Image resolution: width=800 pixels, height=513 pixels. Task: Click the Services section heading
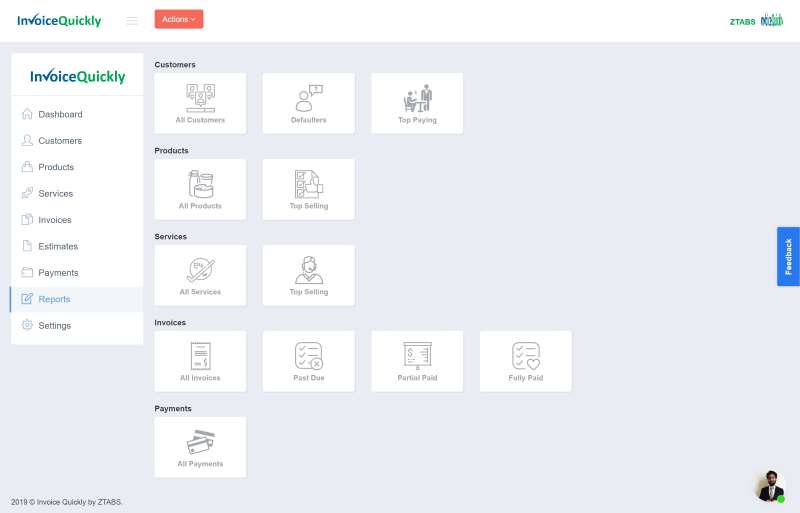tap(170, 236)
